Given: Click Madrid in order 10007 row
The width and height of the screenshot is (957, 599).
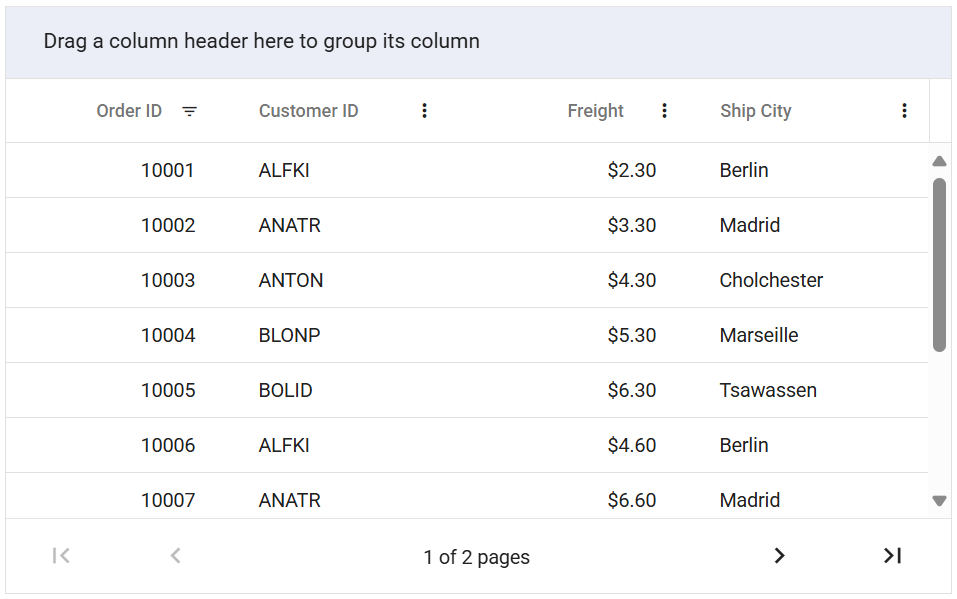Looking at the screenshot, I should coord(749,499).
